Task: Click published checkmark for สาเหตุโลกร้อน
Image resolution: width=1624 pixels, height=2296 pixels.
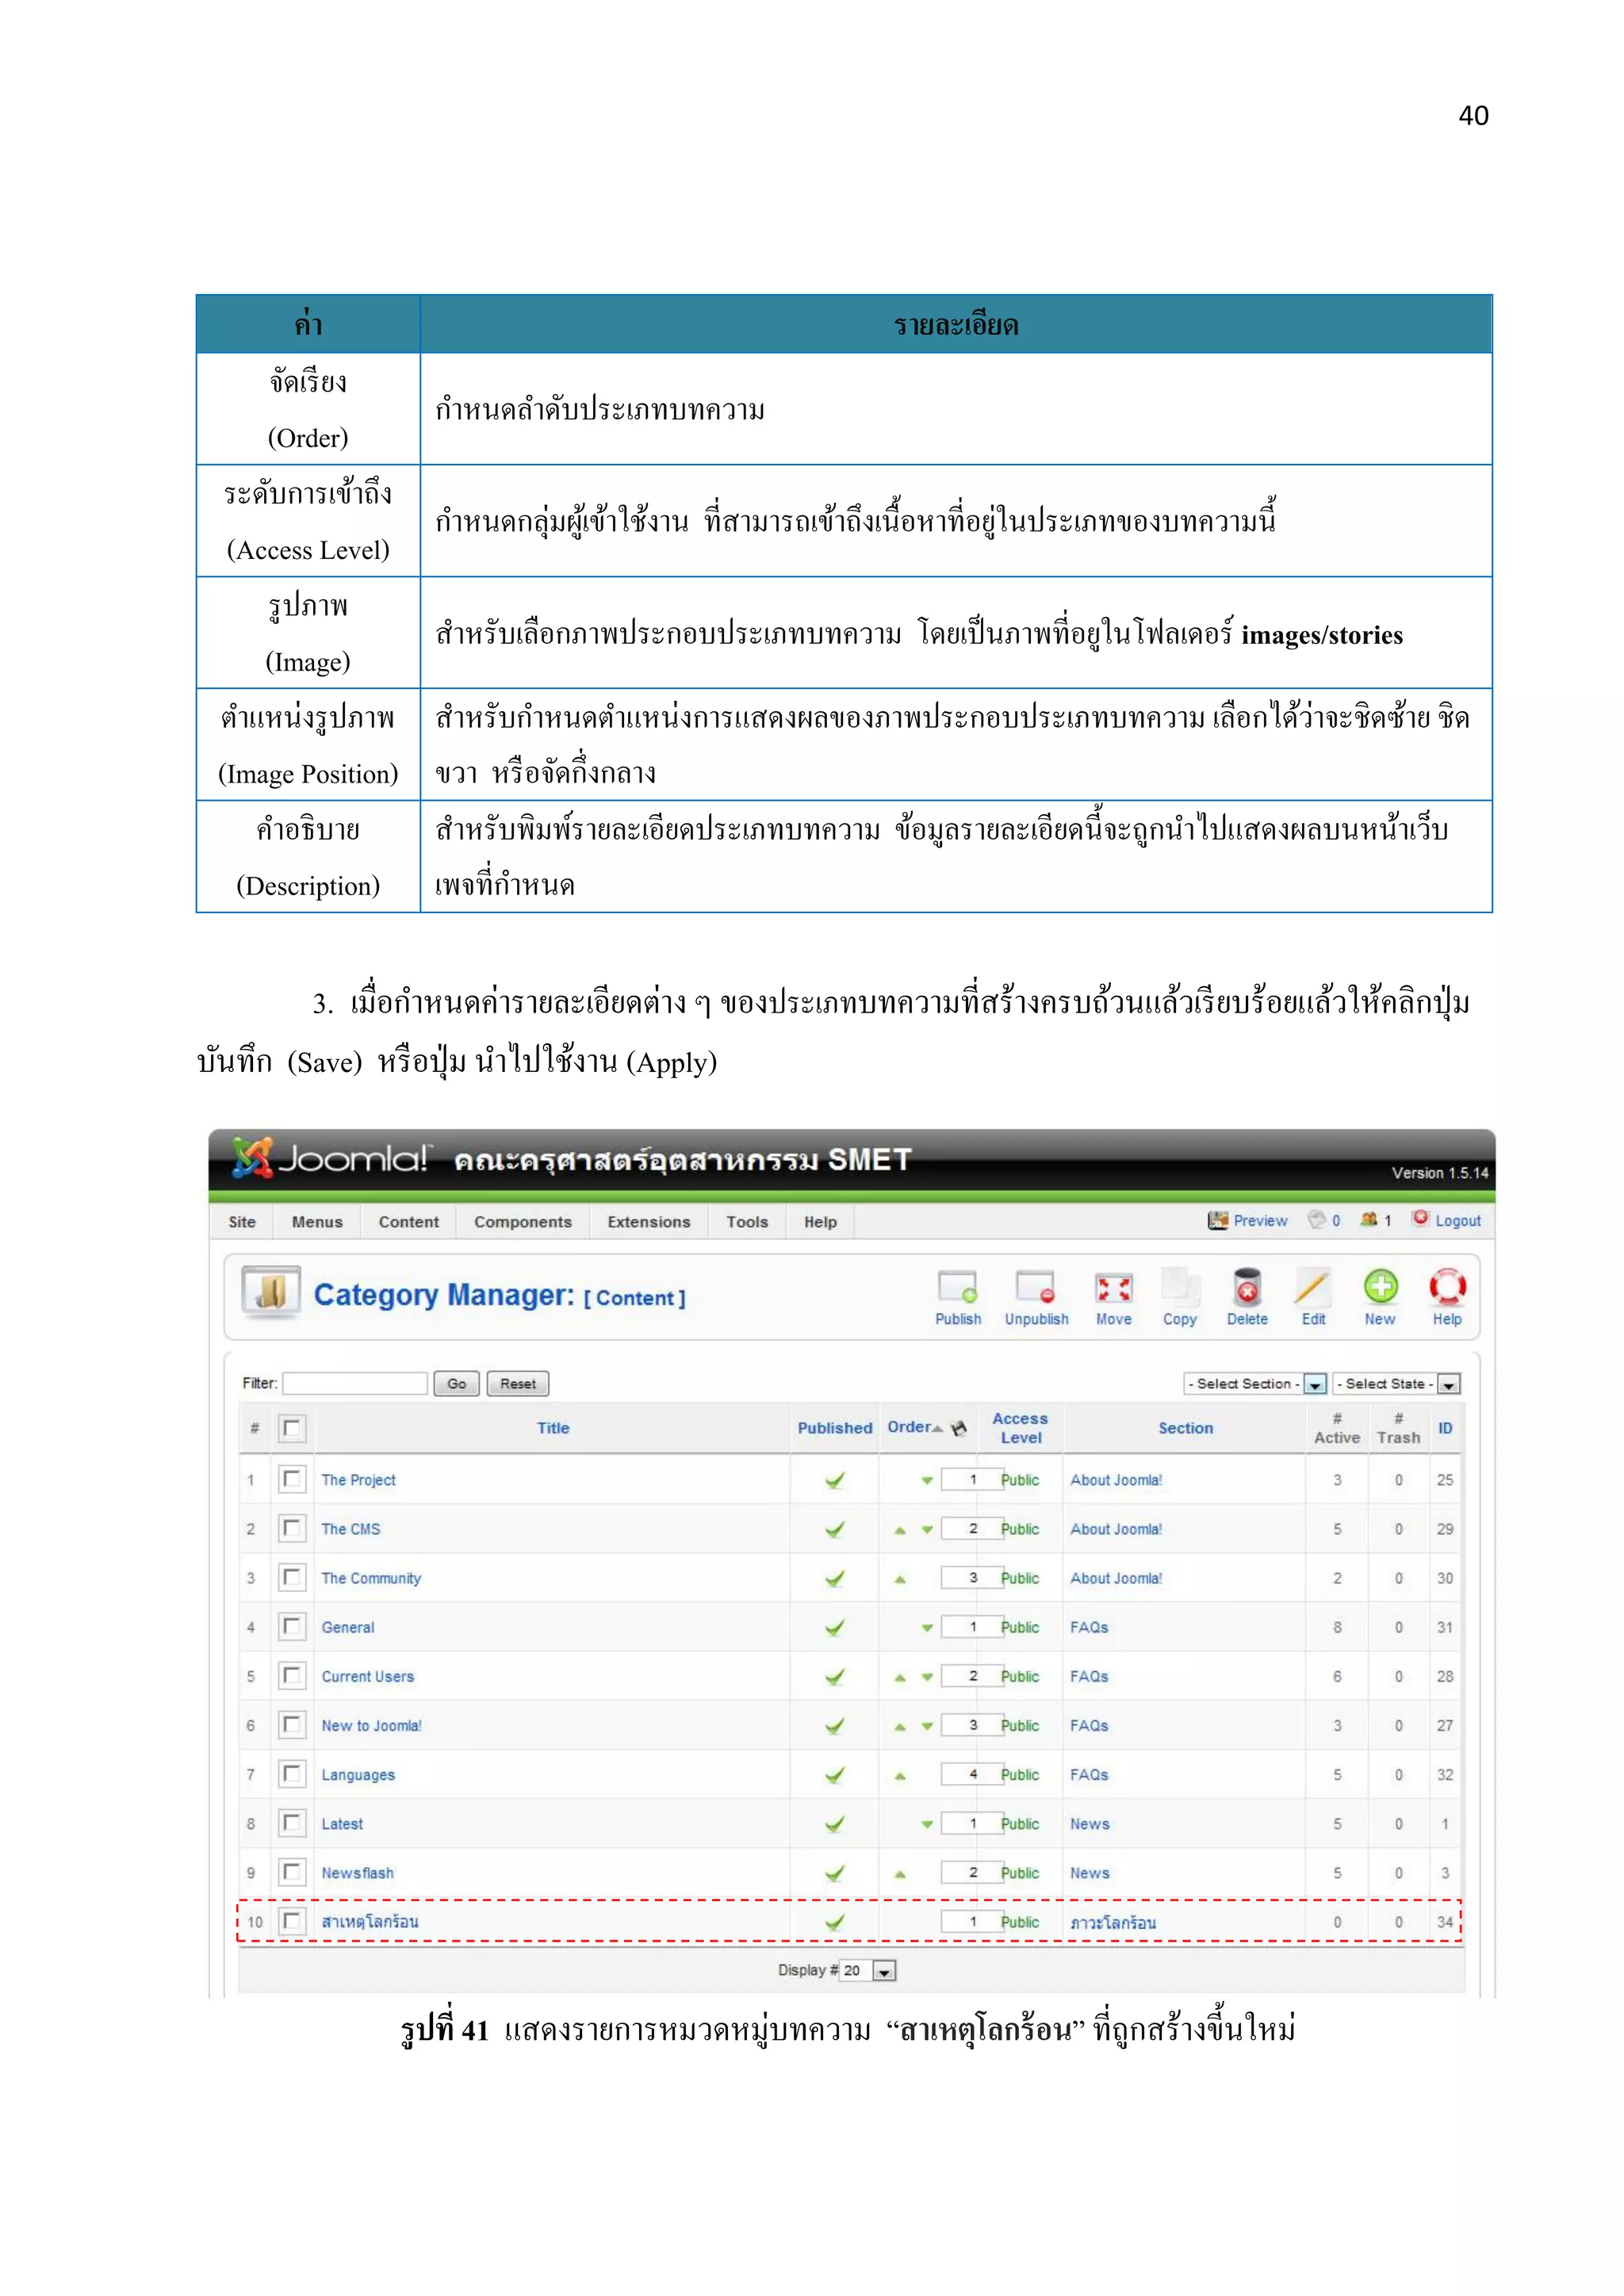Action: point(834,1922)
